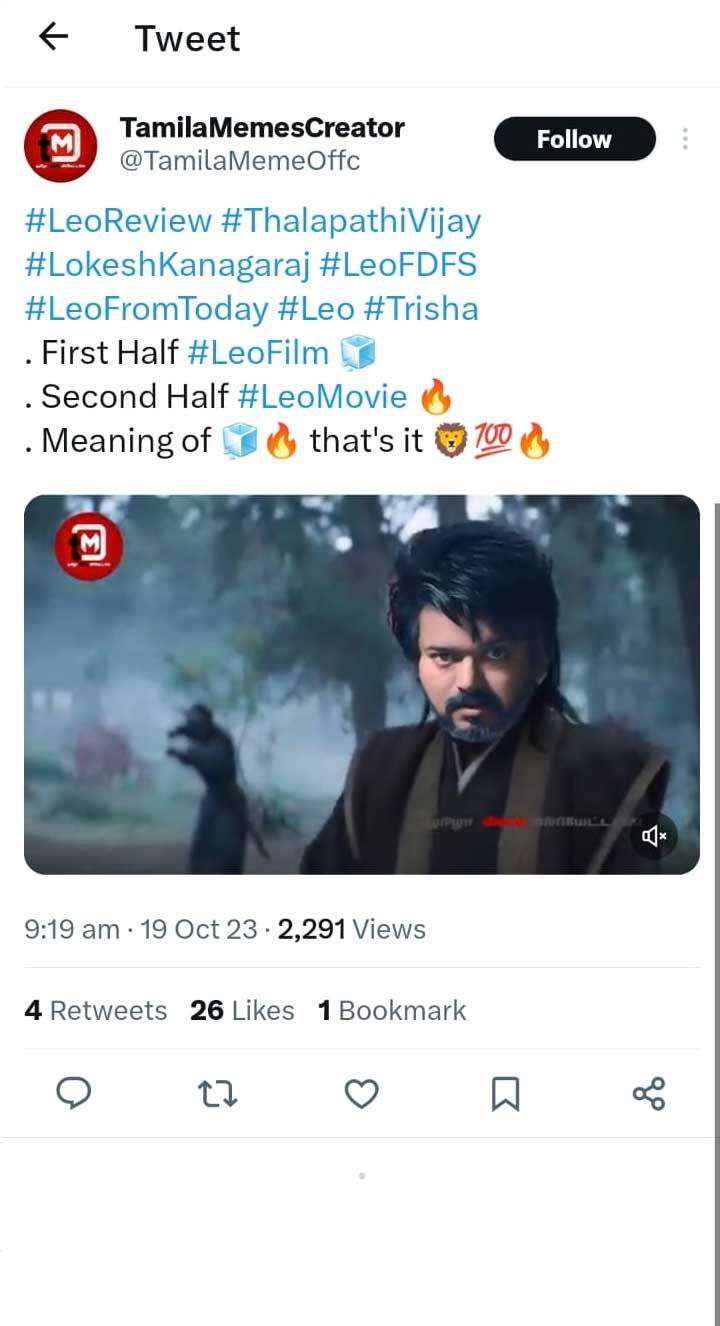Go back using the back arrow
This screenshot has width=720, height=1326.
tap(52, 37)
